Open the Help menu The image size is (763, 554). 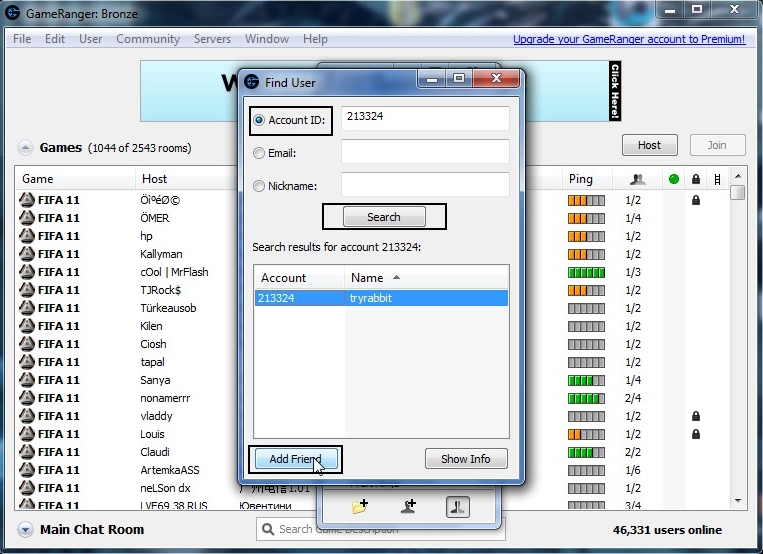tap(315, 39)
